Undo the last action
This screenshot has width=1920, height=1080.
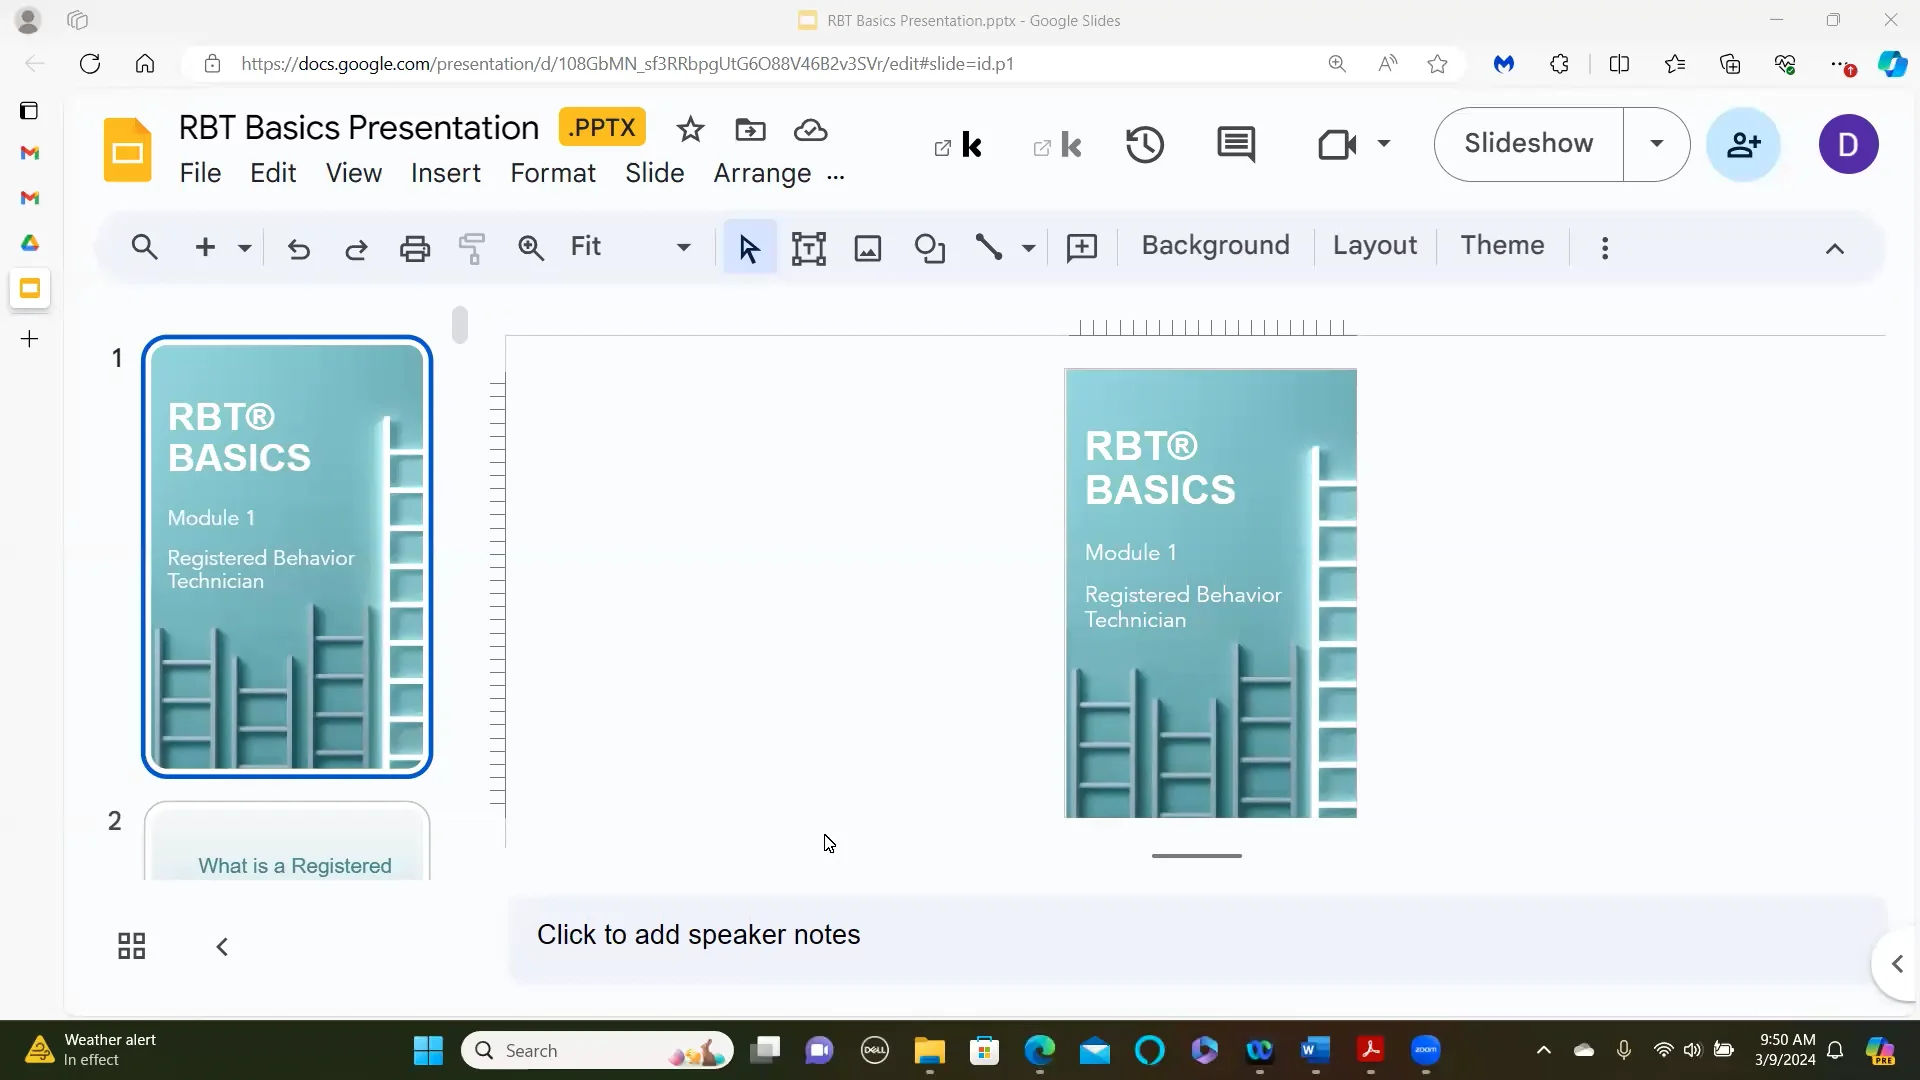click(x=299, y=247)
